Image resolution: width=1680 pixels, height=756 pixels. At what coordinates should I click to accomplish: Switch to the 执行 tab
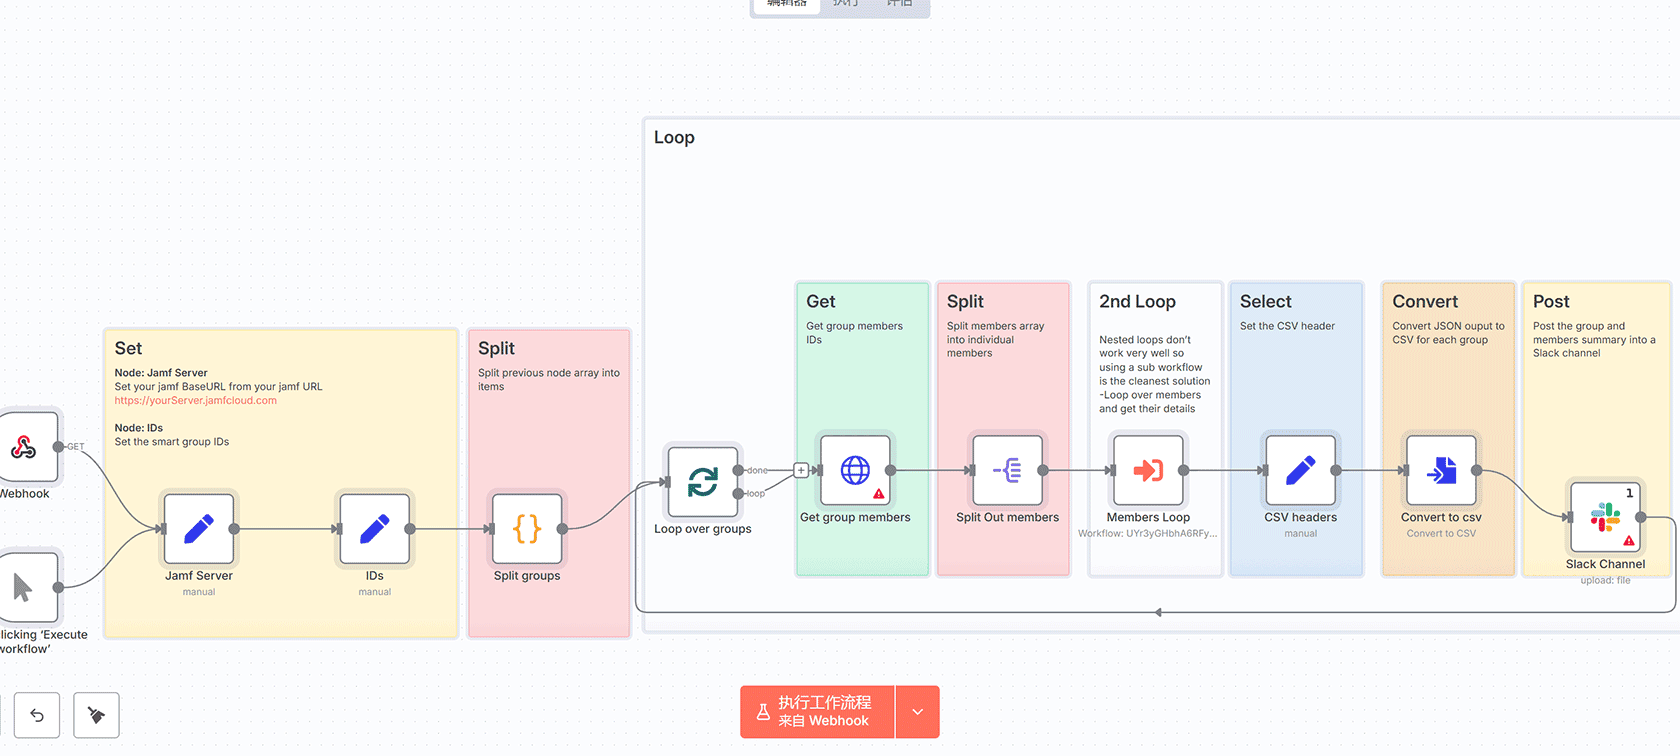click(x=846, y=4)
